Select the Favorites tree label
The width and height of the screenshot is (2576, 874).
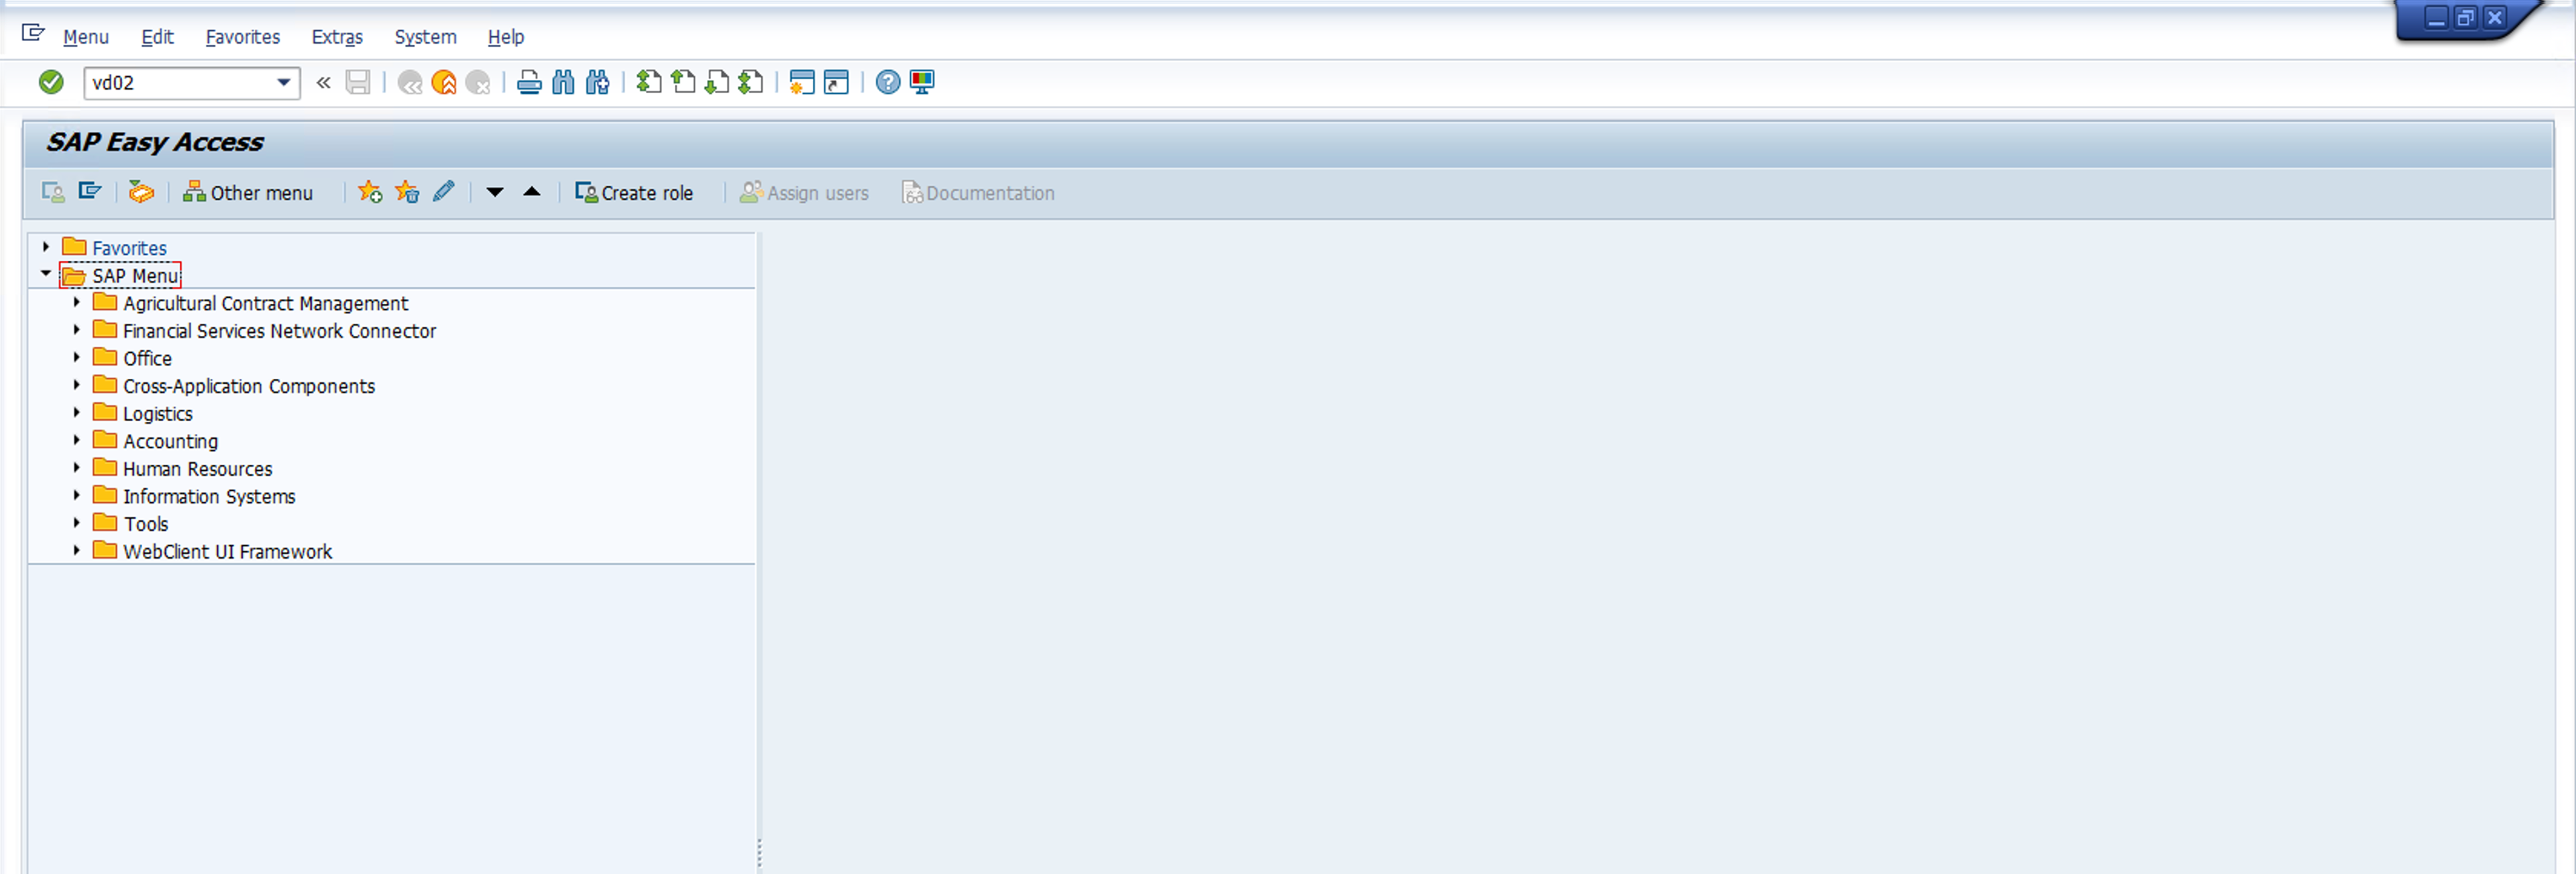click(x=129, y=248)
